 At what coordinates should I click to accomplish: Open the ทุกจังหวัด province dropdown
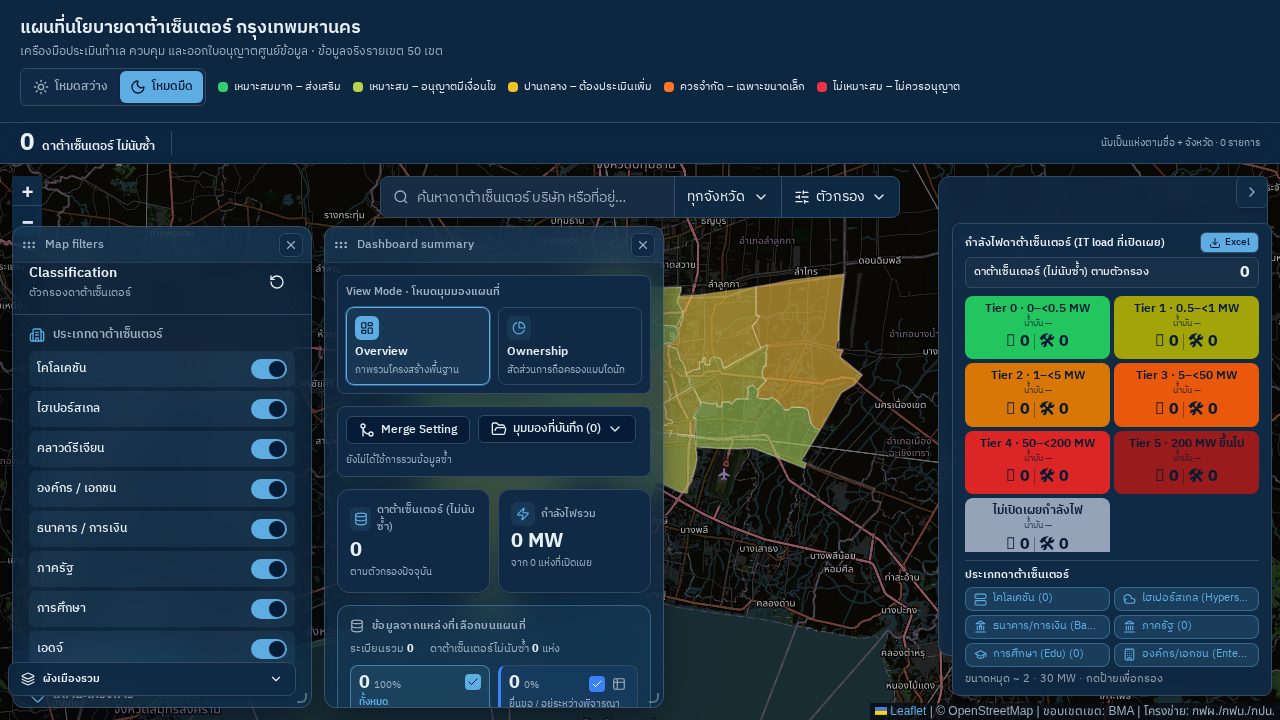pos(727,197)
